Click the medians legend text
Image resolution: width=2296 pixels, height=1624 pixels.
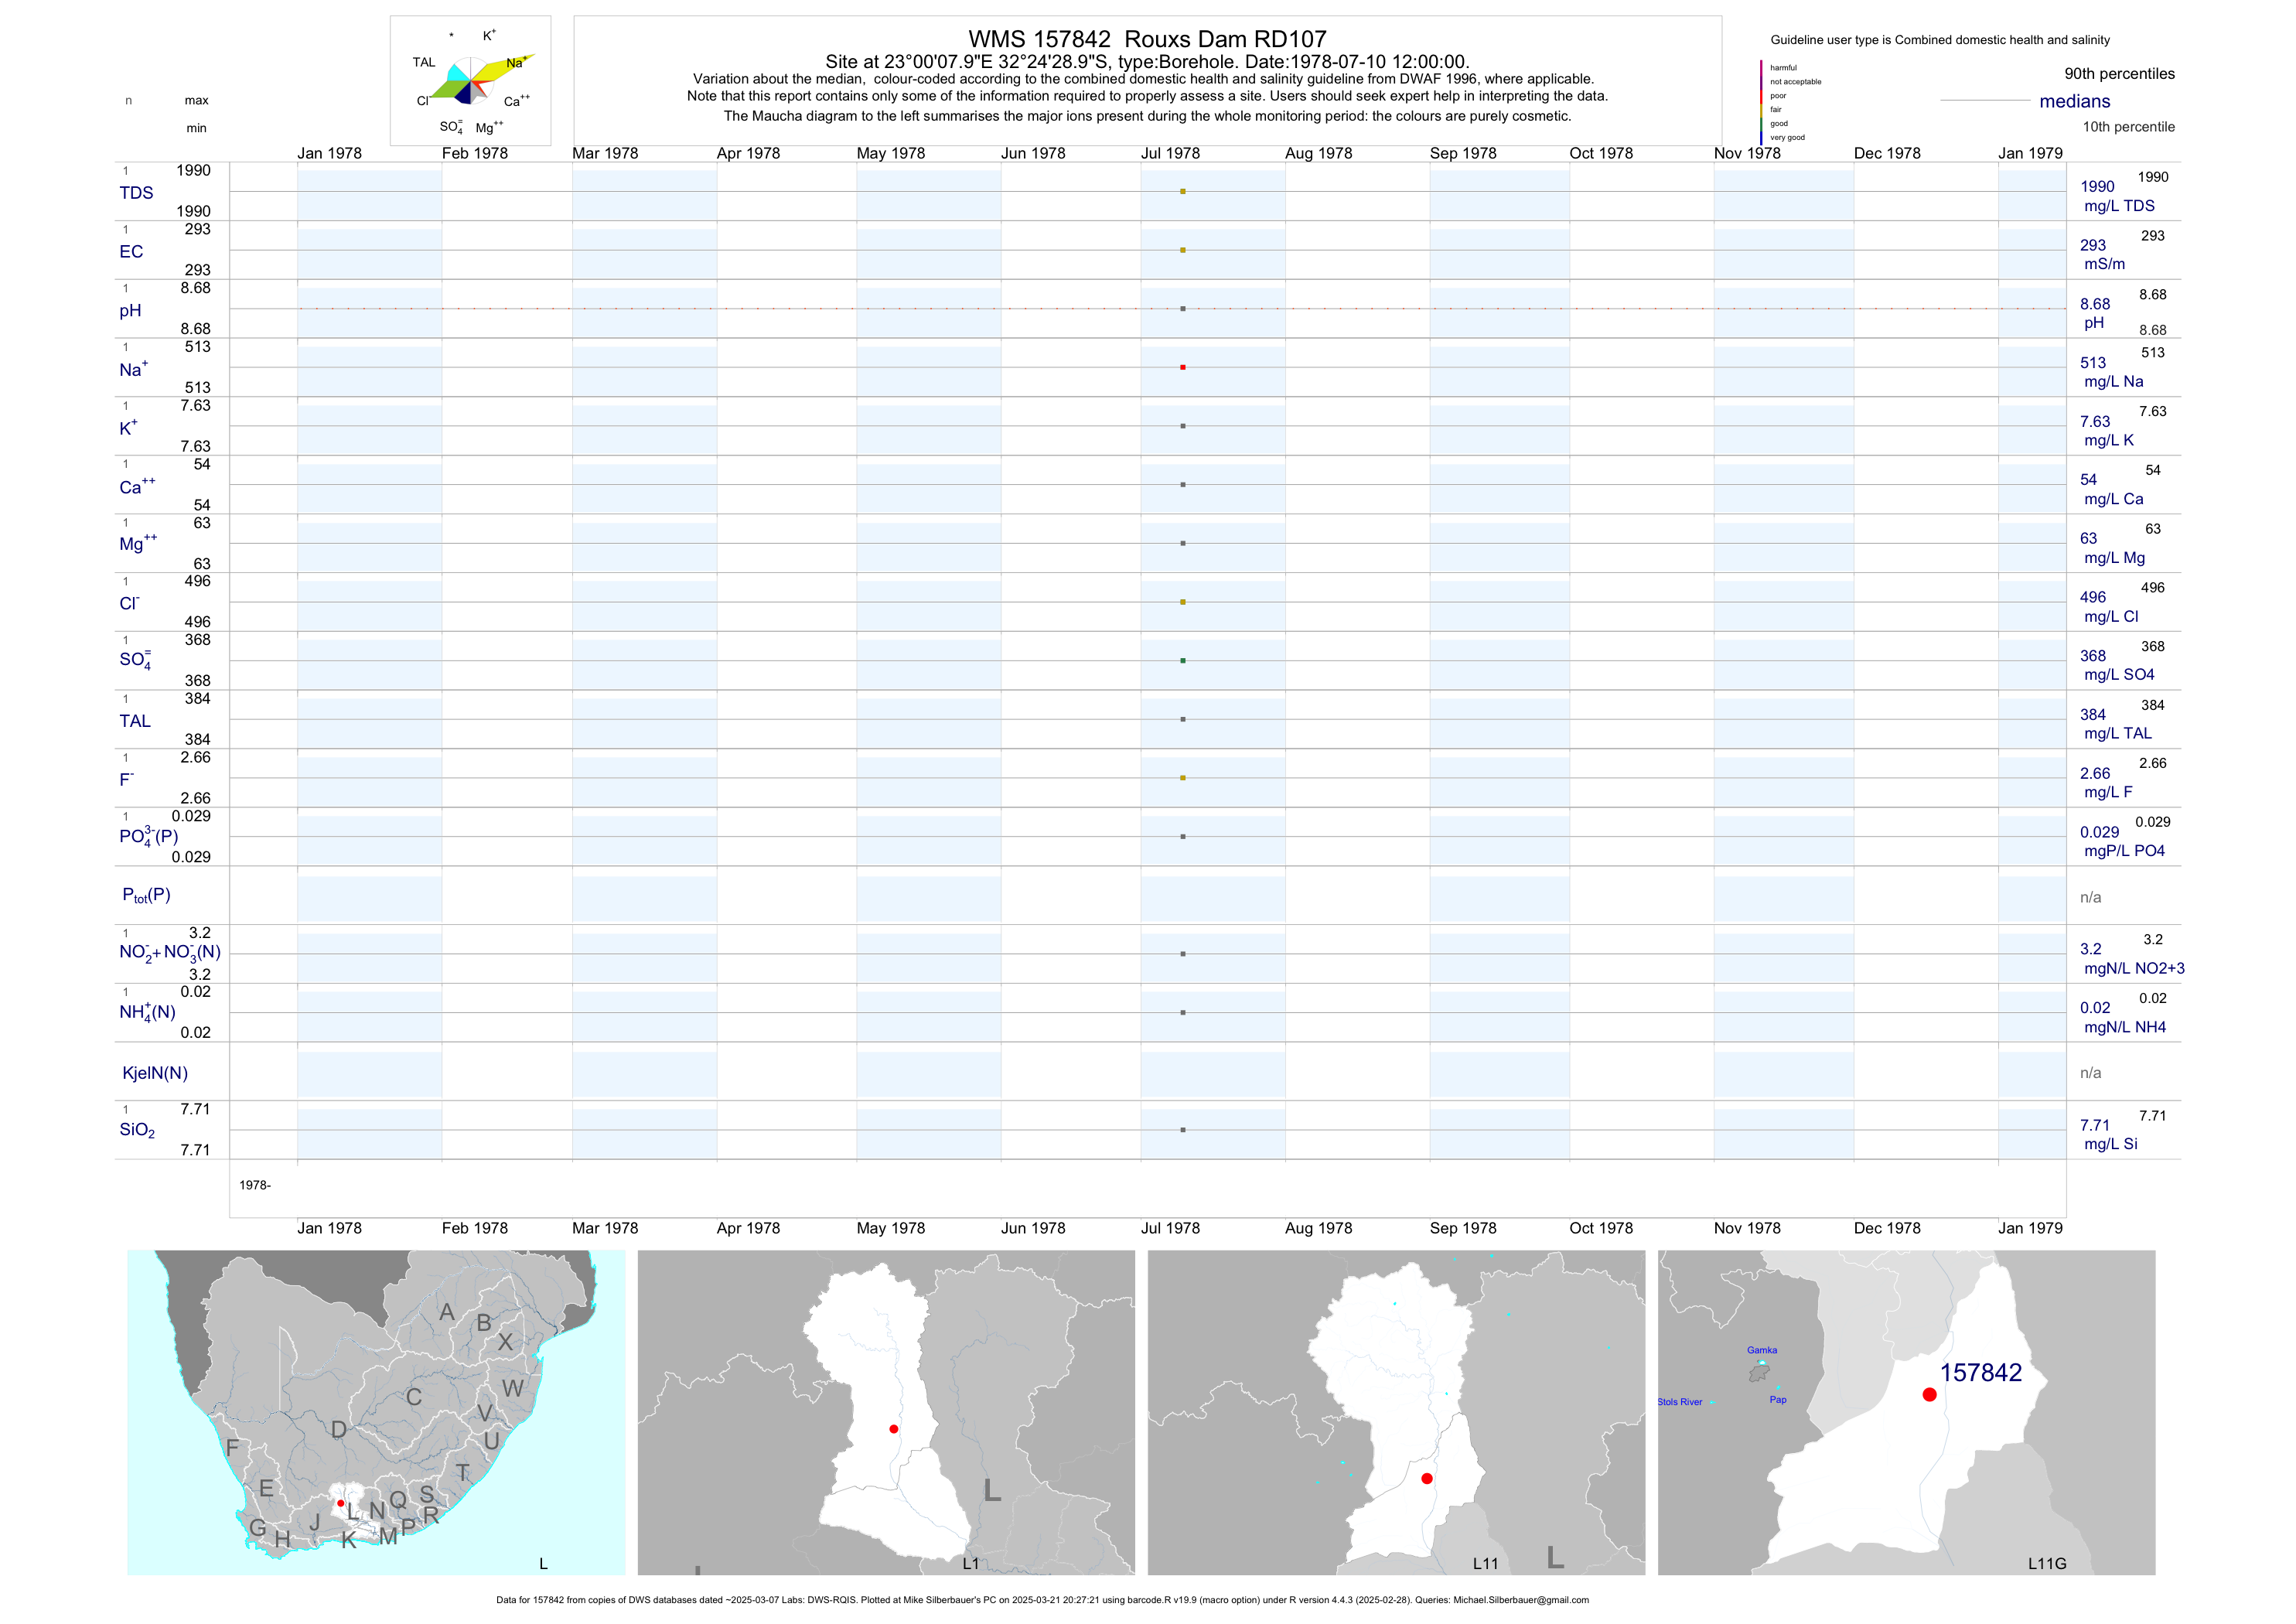2074,101
